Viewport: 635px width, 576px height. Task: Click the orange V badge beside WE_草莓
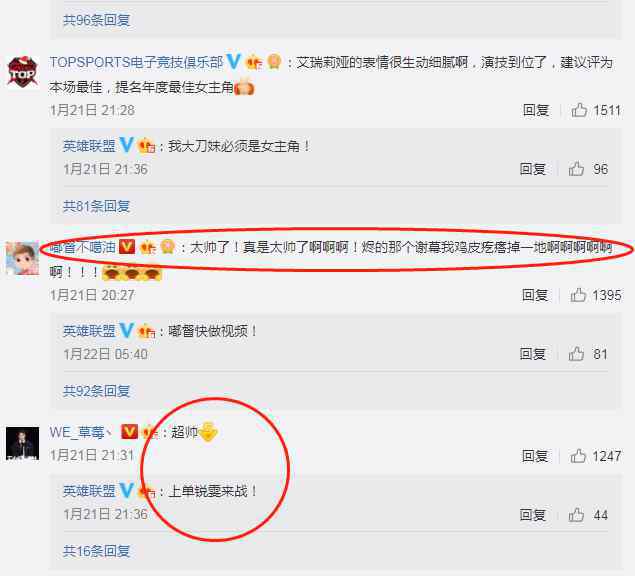pyautogui.click(x=129, y=431)
